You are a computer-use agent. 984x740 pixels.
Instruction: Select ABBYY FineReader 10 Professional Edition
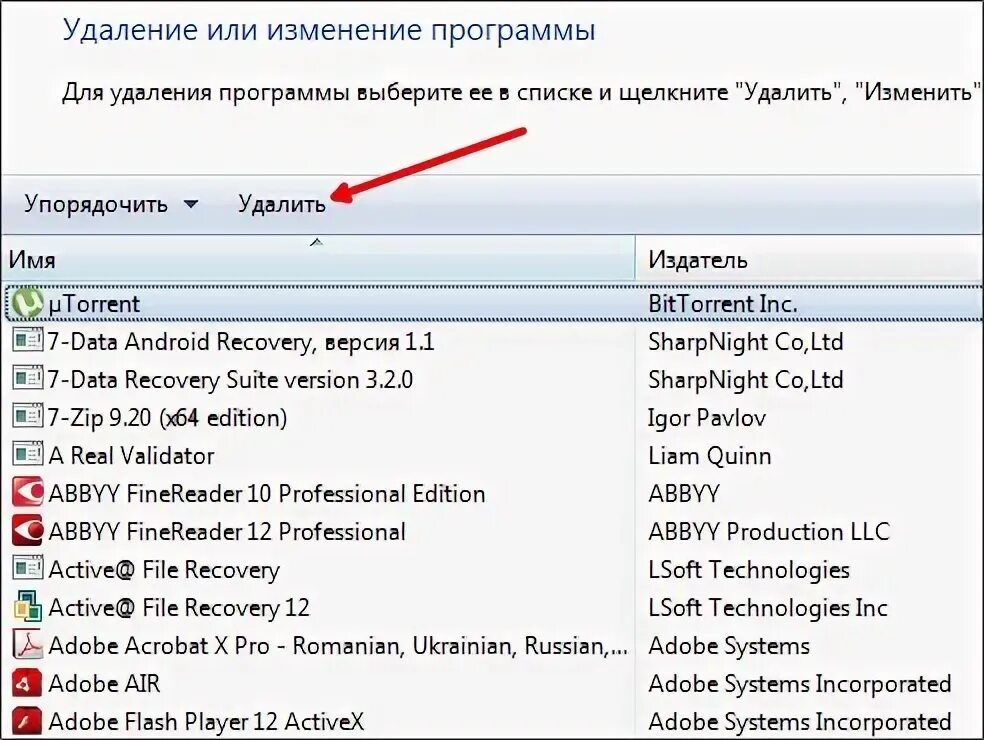[267, 494]
